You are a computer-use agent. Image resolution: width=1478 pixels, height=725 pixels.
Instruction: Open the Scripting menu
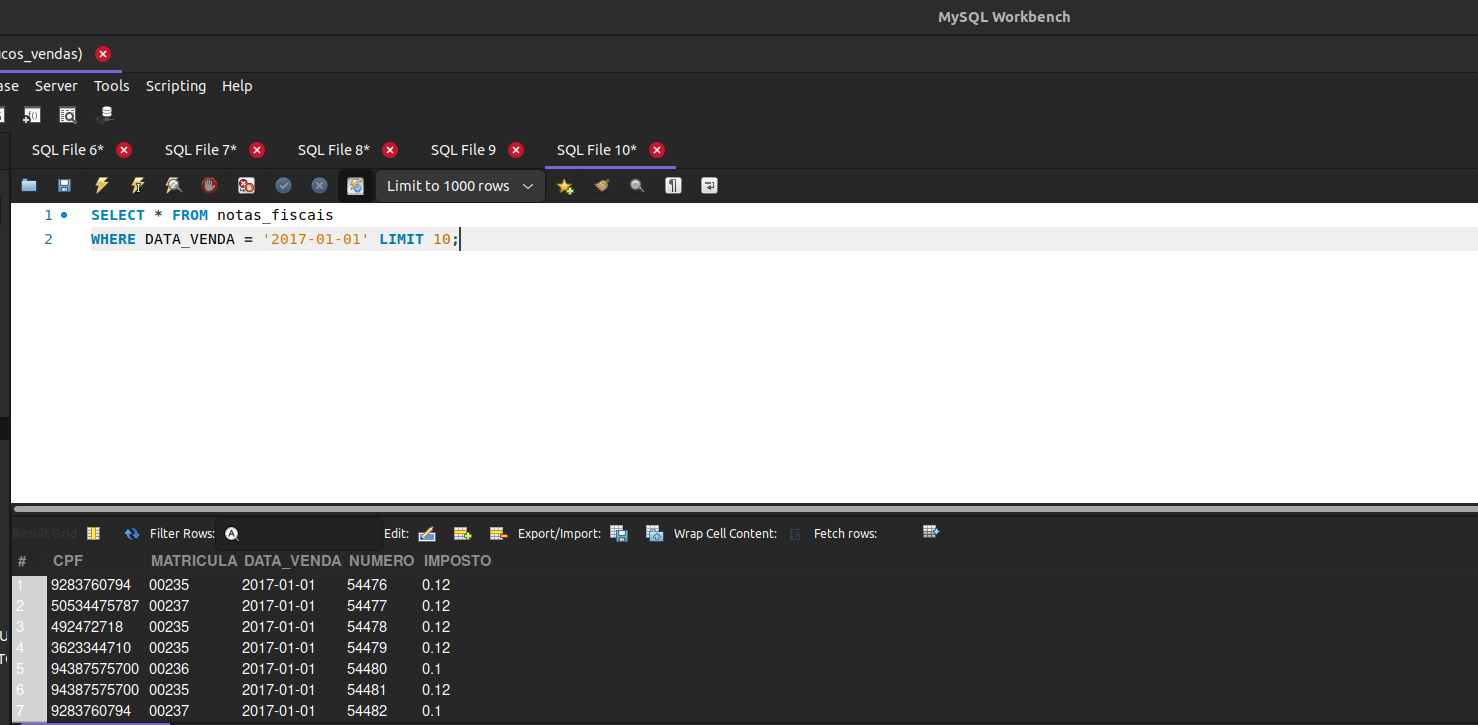point(176,86)
